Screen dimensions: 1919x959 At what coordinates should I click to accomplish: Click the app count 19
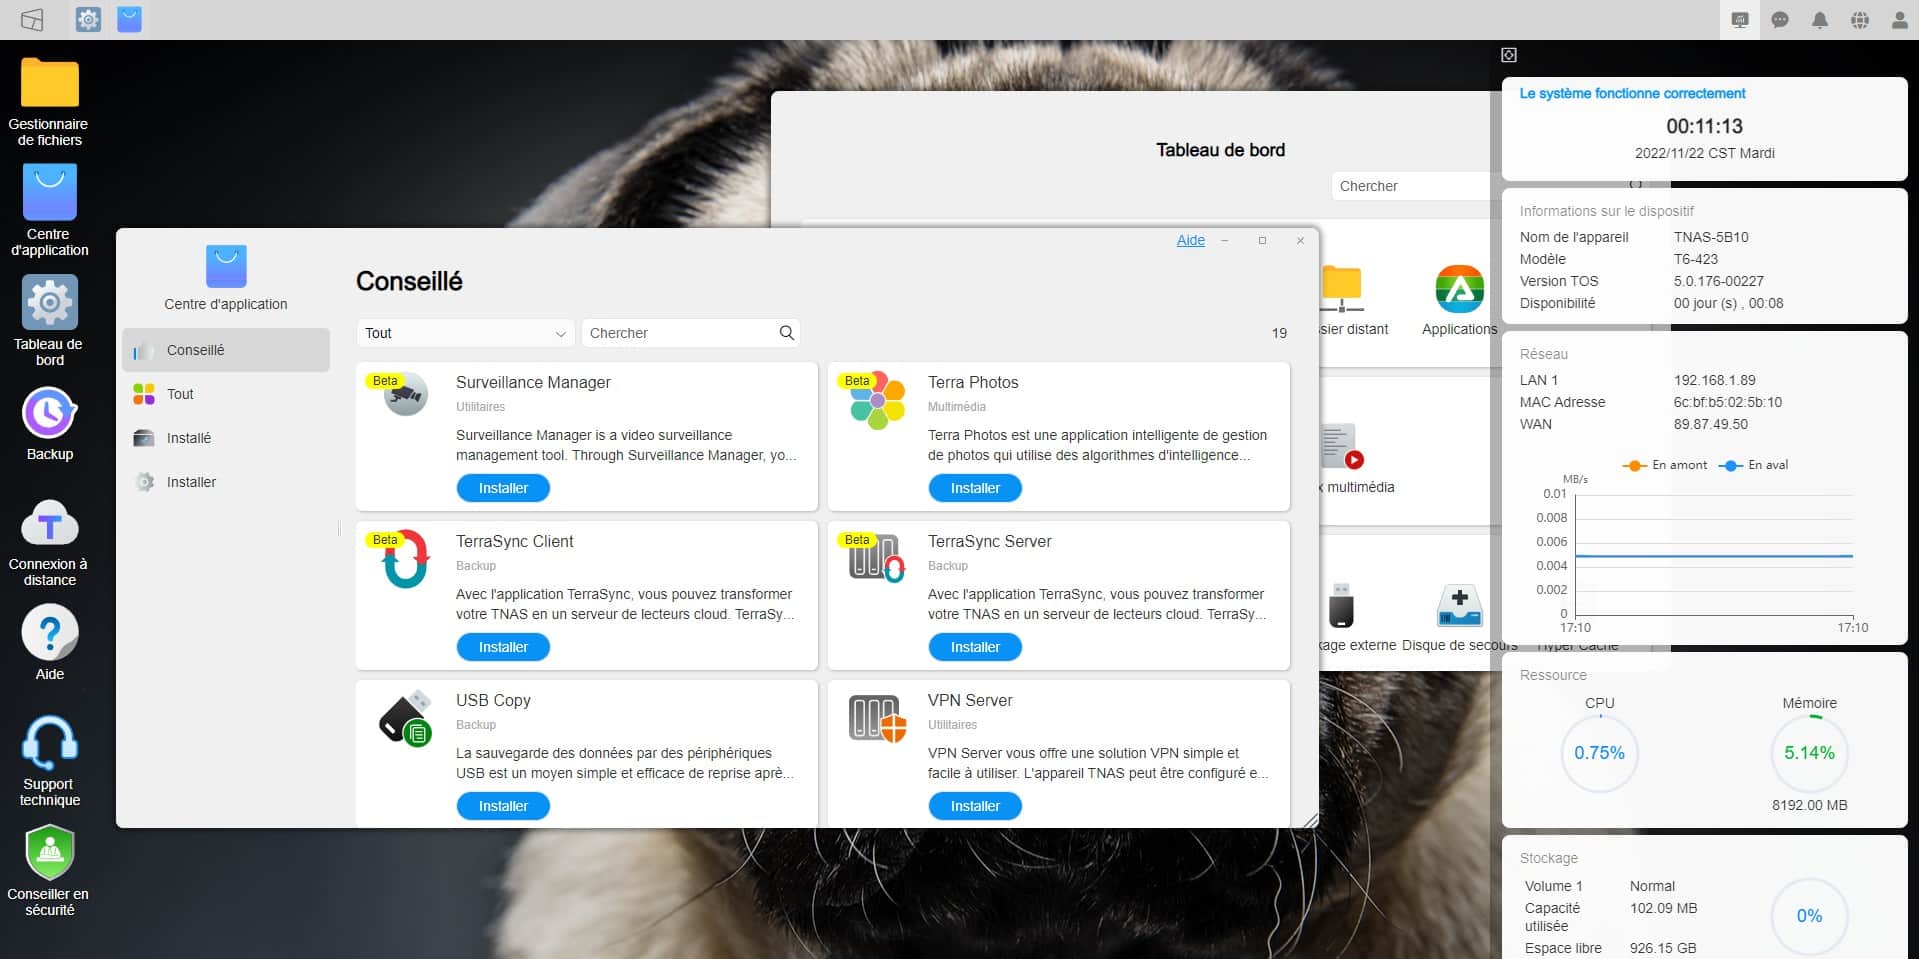(x=1279, y=333)
